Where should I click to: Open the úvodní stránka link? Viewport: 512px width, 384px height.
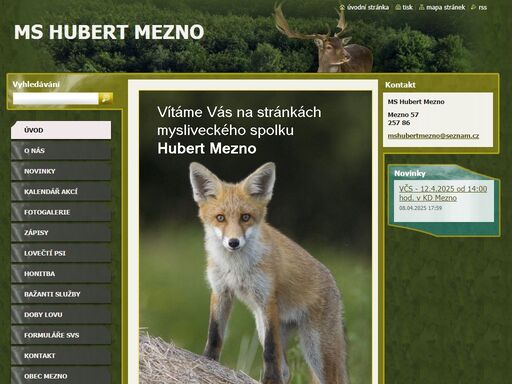[x=368, y=7]
